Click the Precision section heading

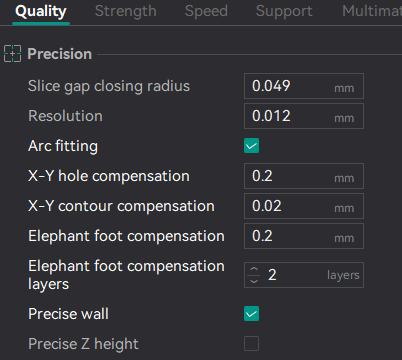59,54
